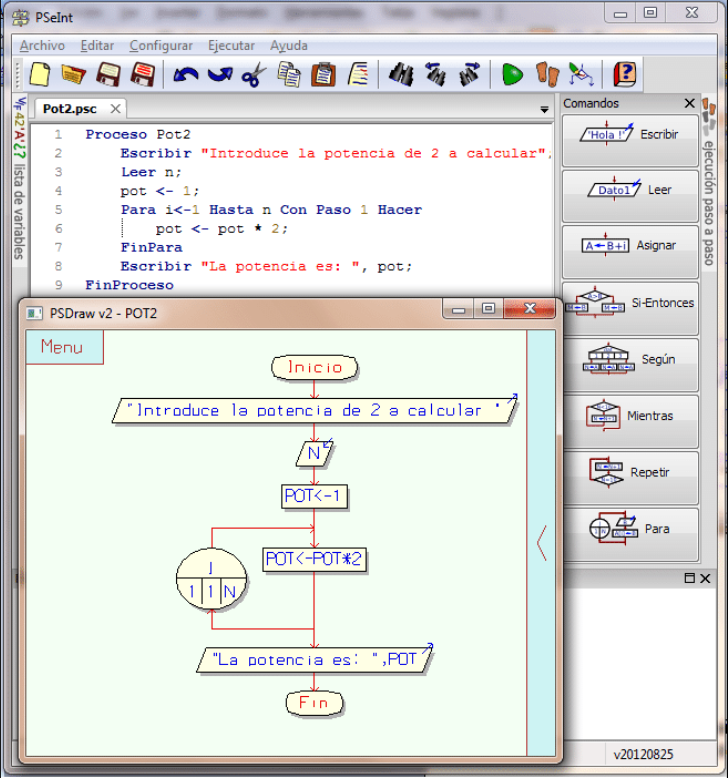Insert the Si-Entonces command
The height and width of the screenshot is (778, 728).
tap(630, 303)
